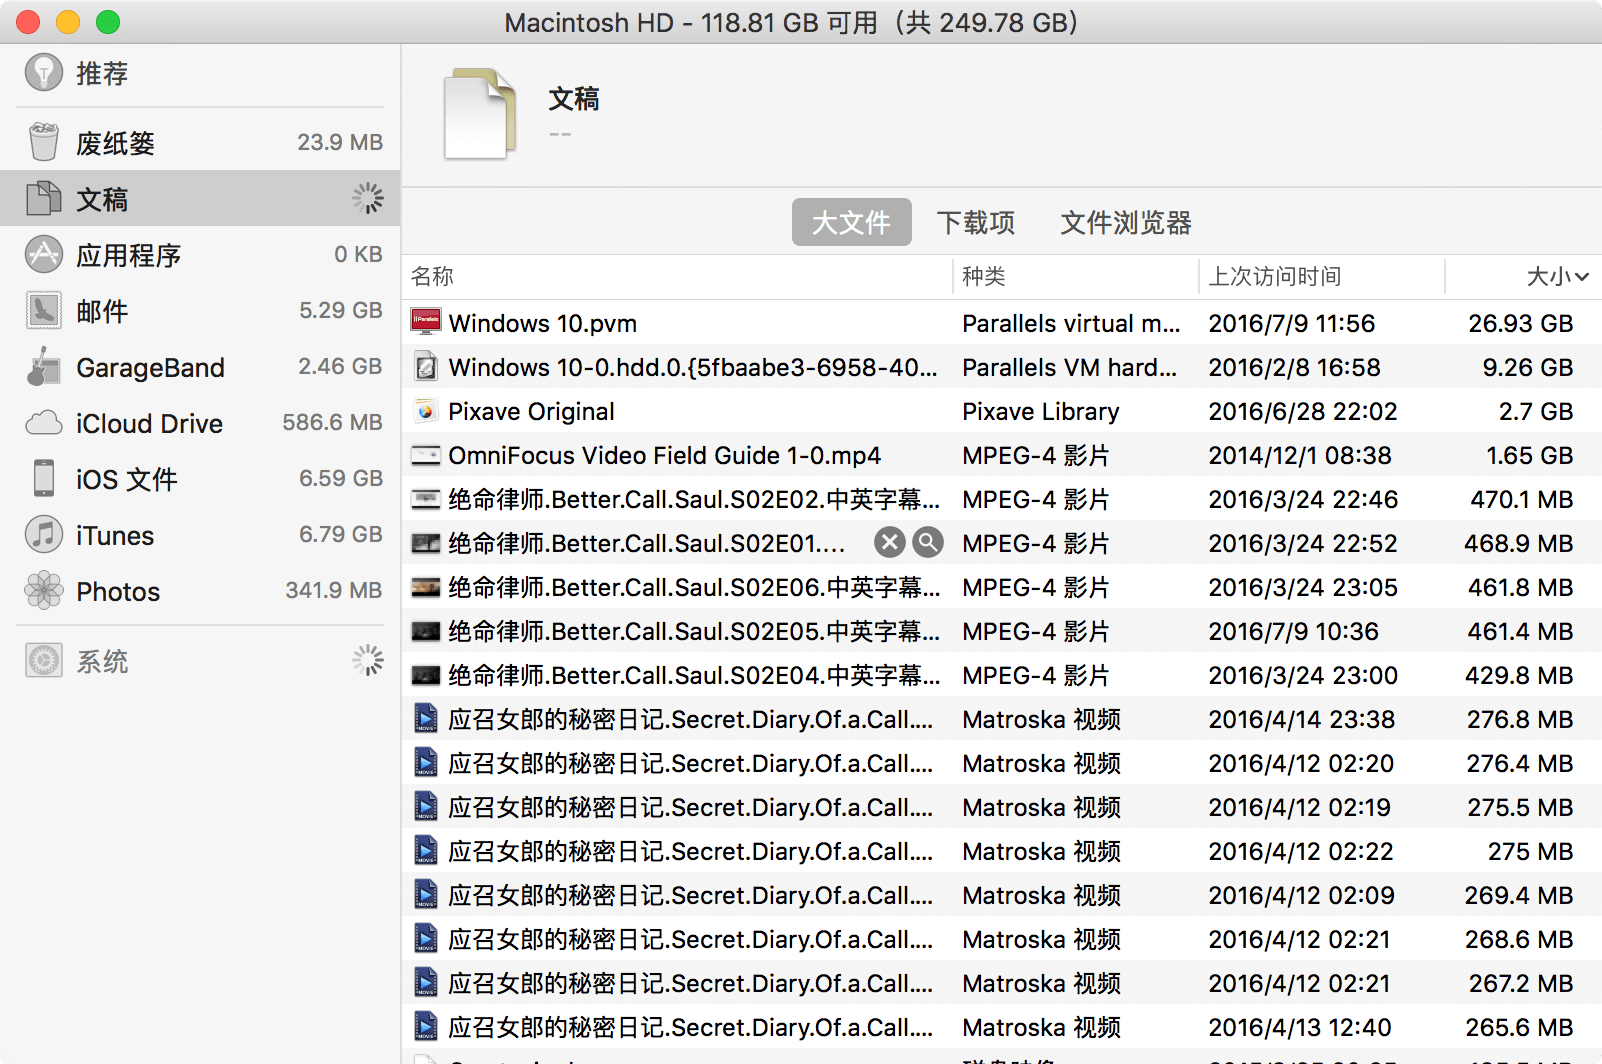Select iOS 文件 sidebar item
The image size is (1602, 1064).
tap(200, 478)
